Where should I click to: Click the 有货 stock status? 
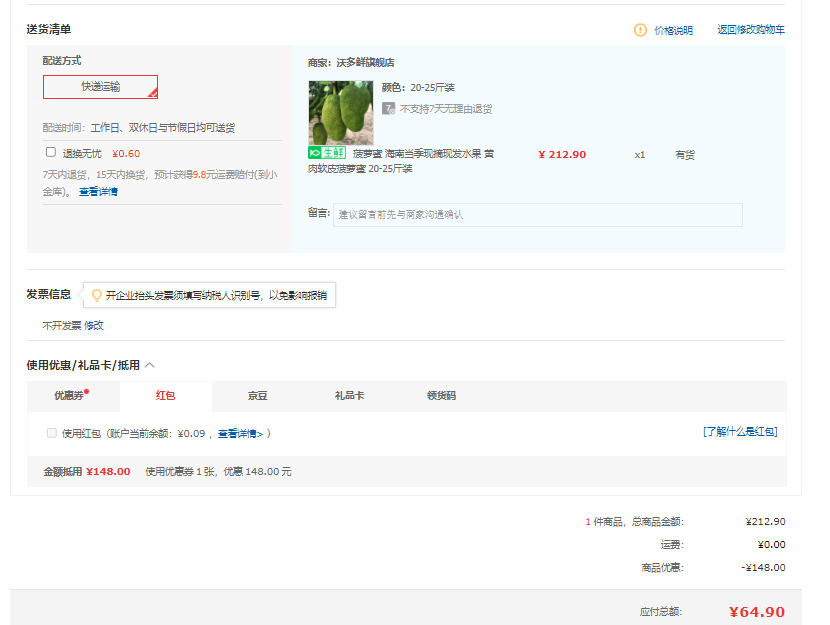click(685, 155)
